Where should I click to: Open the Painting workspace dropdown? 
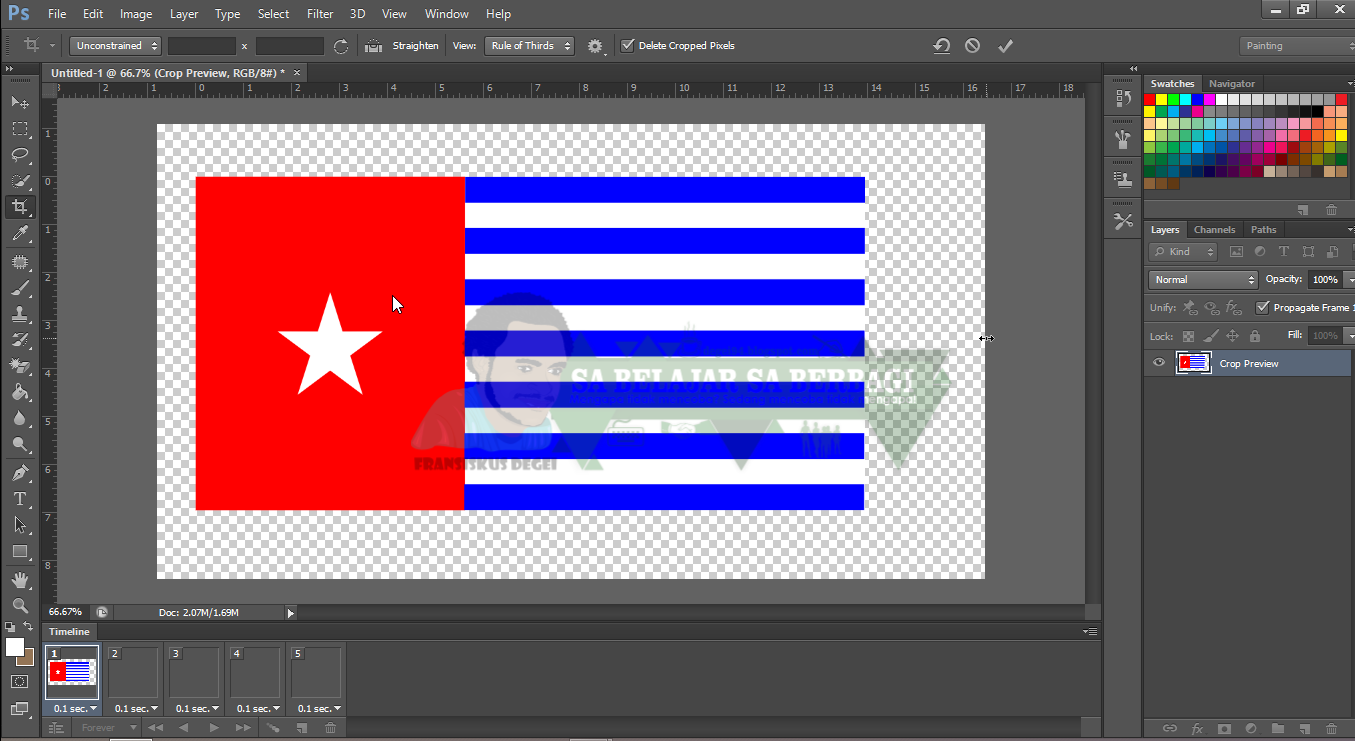click(1297, 45)
